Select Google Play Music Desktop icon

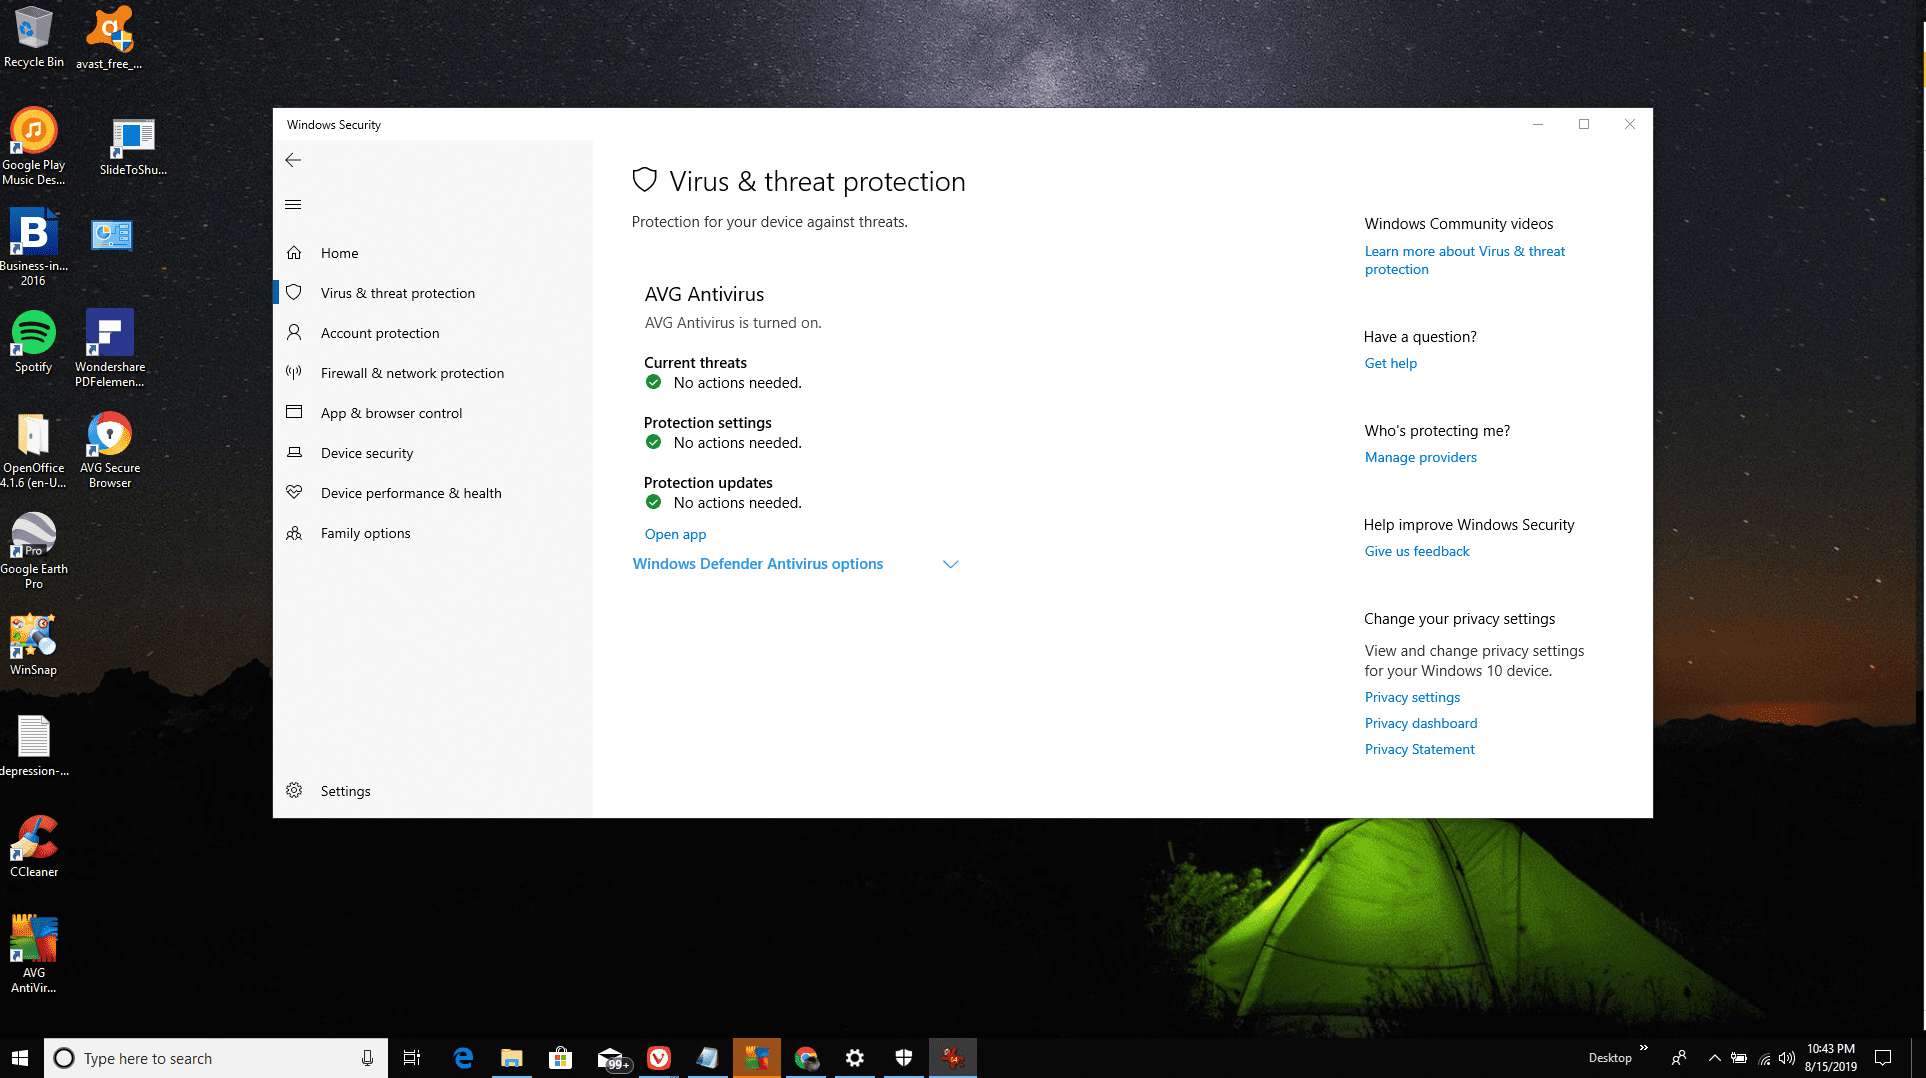34,147
